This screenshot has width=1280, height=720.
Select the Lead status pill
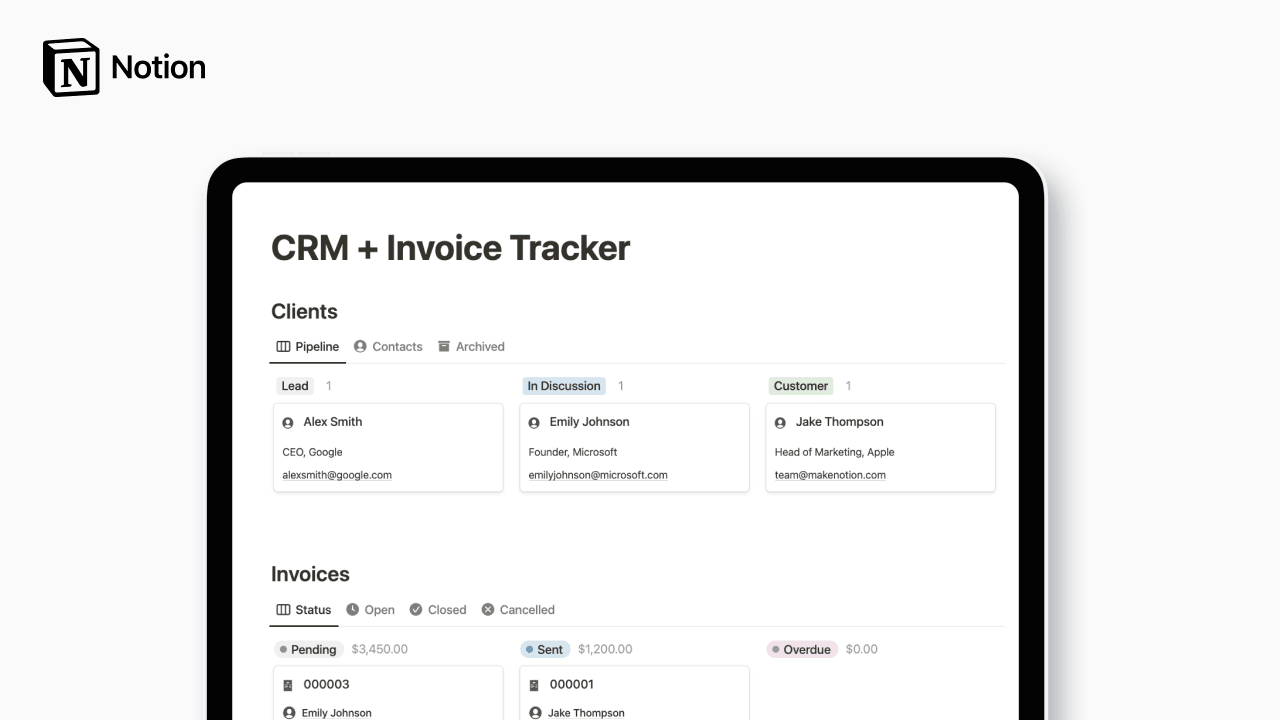tap(294, 385)
